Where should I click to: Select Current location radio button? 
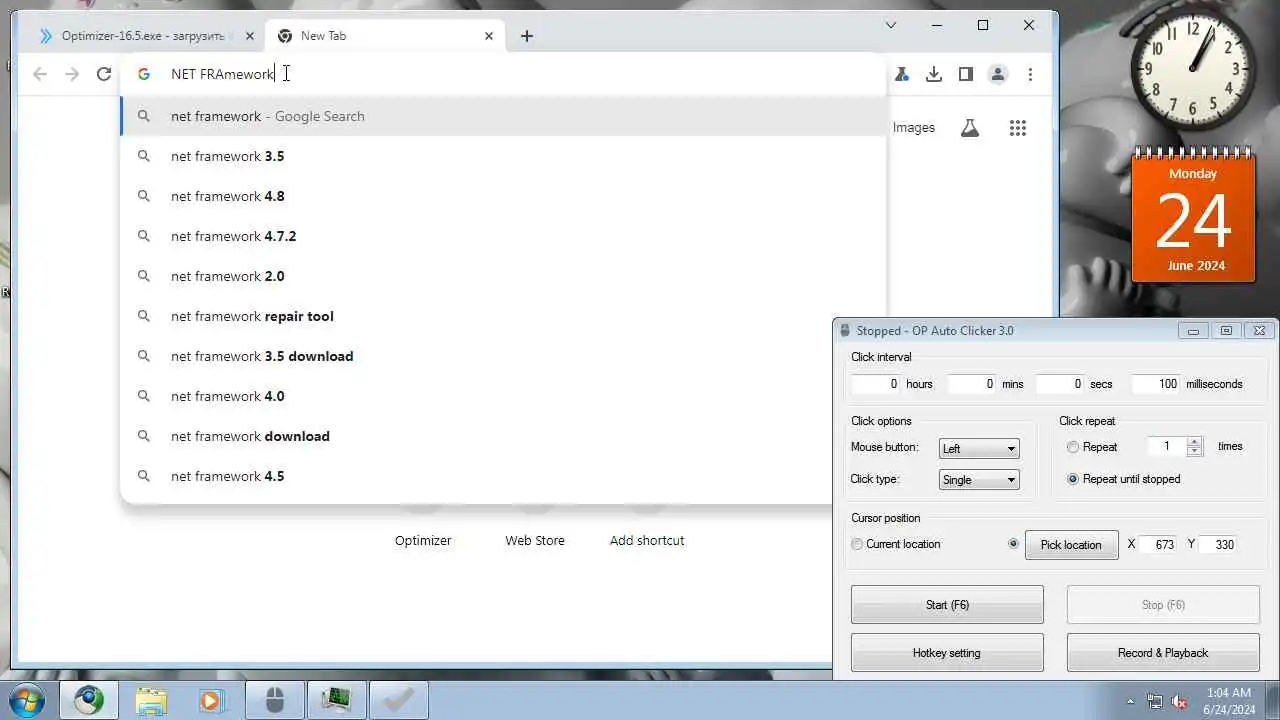click(x=857, y=544)
